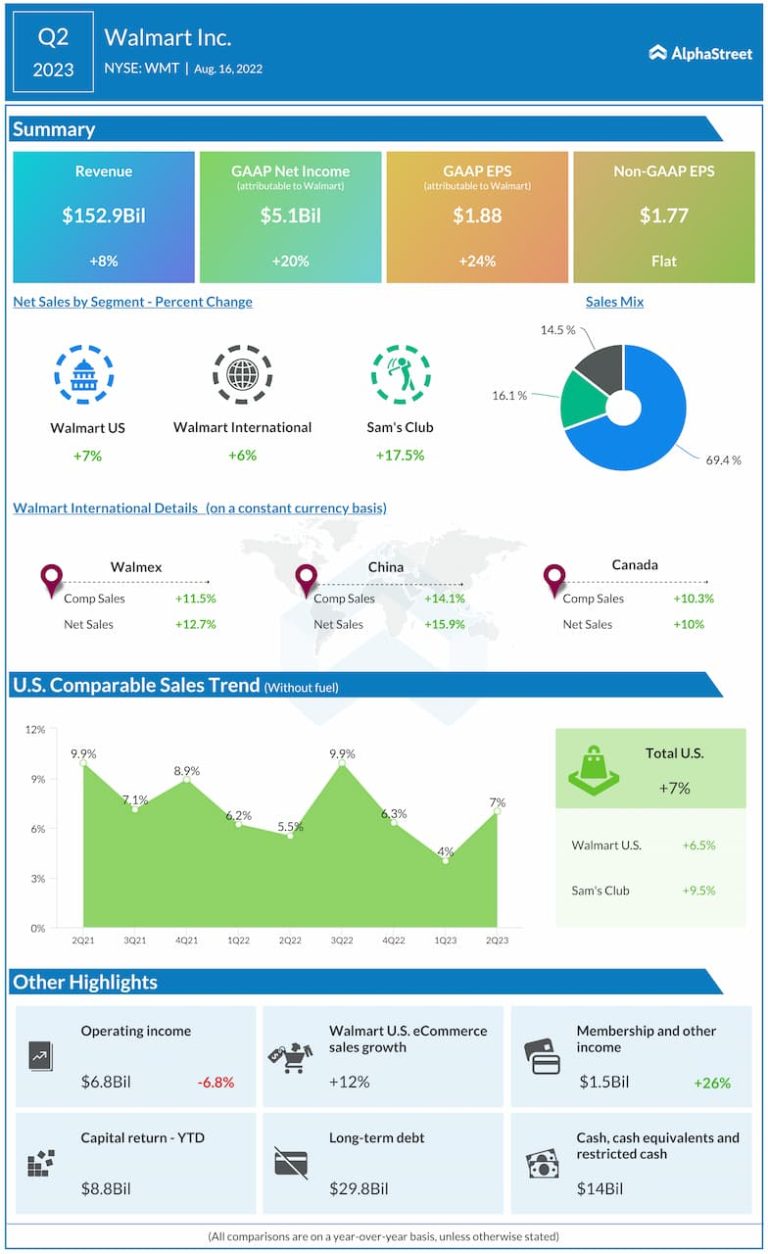Click the Long-term debt crossed card icon

coord(291,1162)
